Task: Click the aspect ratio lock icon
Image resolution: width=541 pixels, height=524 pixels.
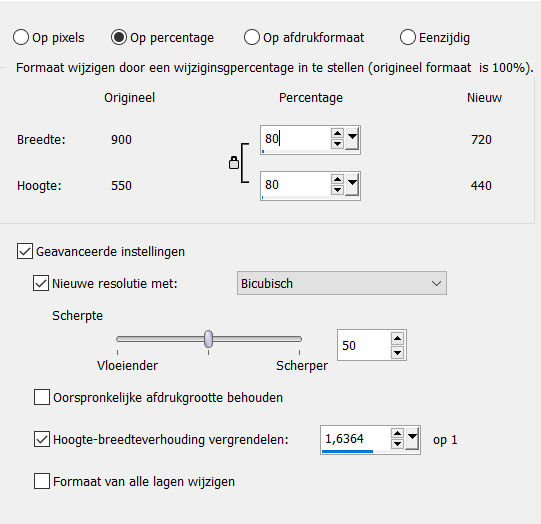Action: coord(234,162)
